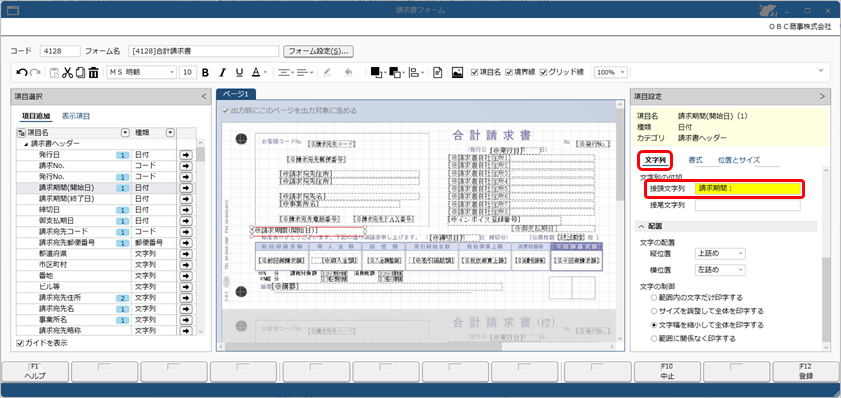Click the font color A icon
This screenshot has height=398, width=841.
coord(256,72)
